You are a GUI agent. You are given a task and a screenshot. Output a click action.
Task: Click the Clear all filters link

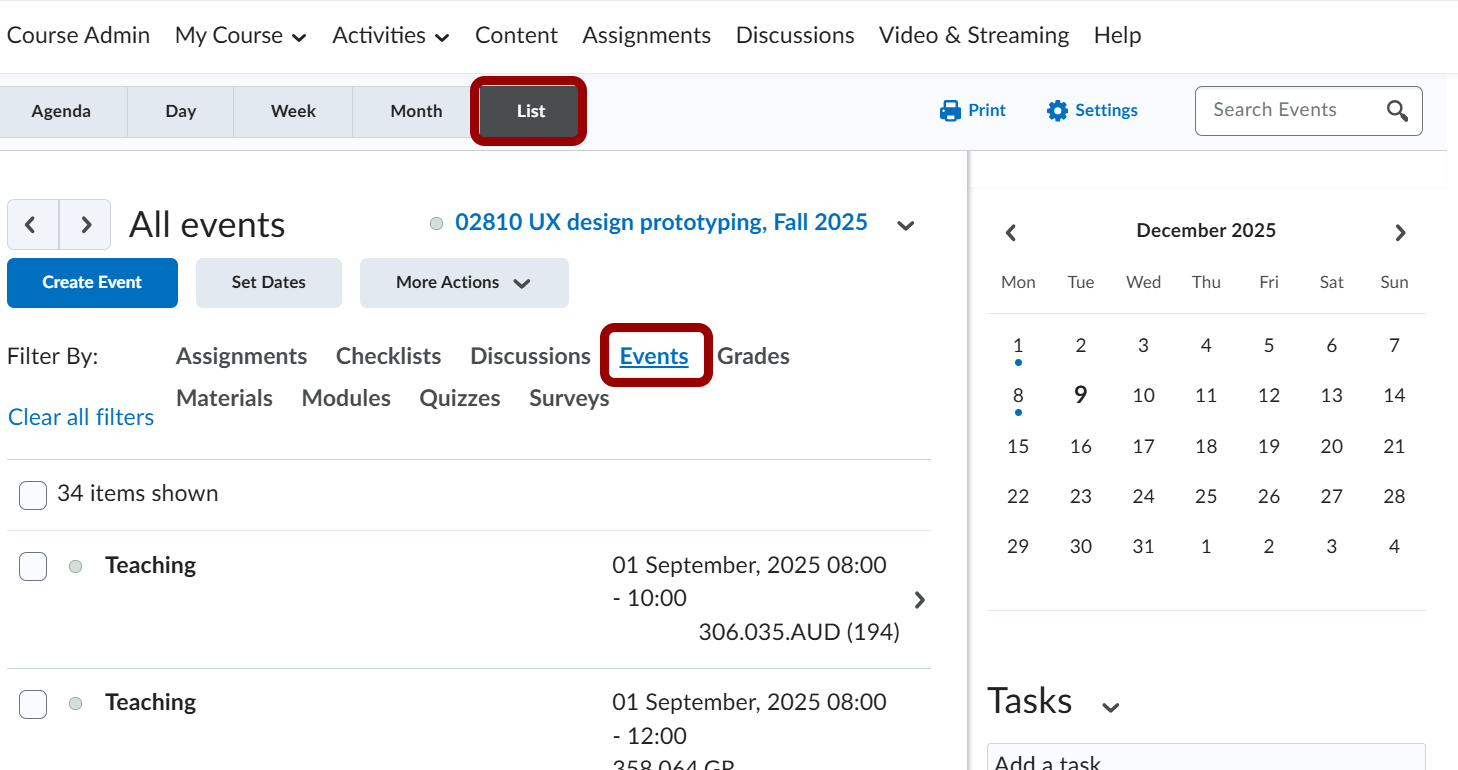click(81, 417)
